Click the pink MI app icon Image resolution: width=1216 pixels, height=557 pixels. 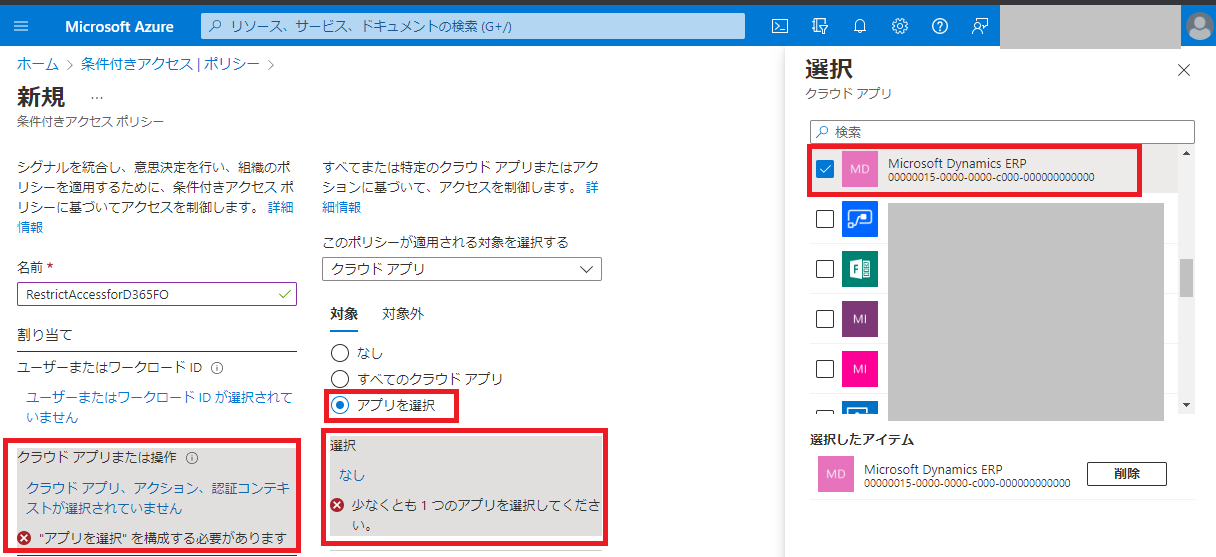(860, 369)
